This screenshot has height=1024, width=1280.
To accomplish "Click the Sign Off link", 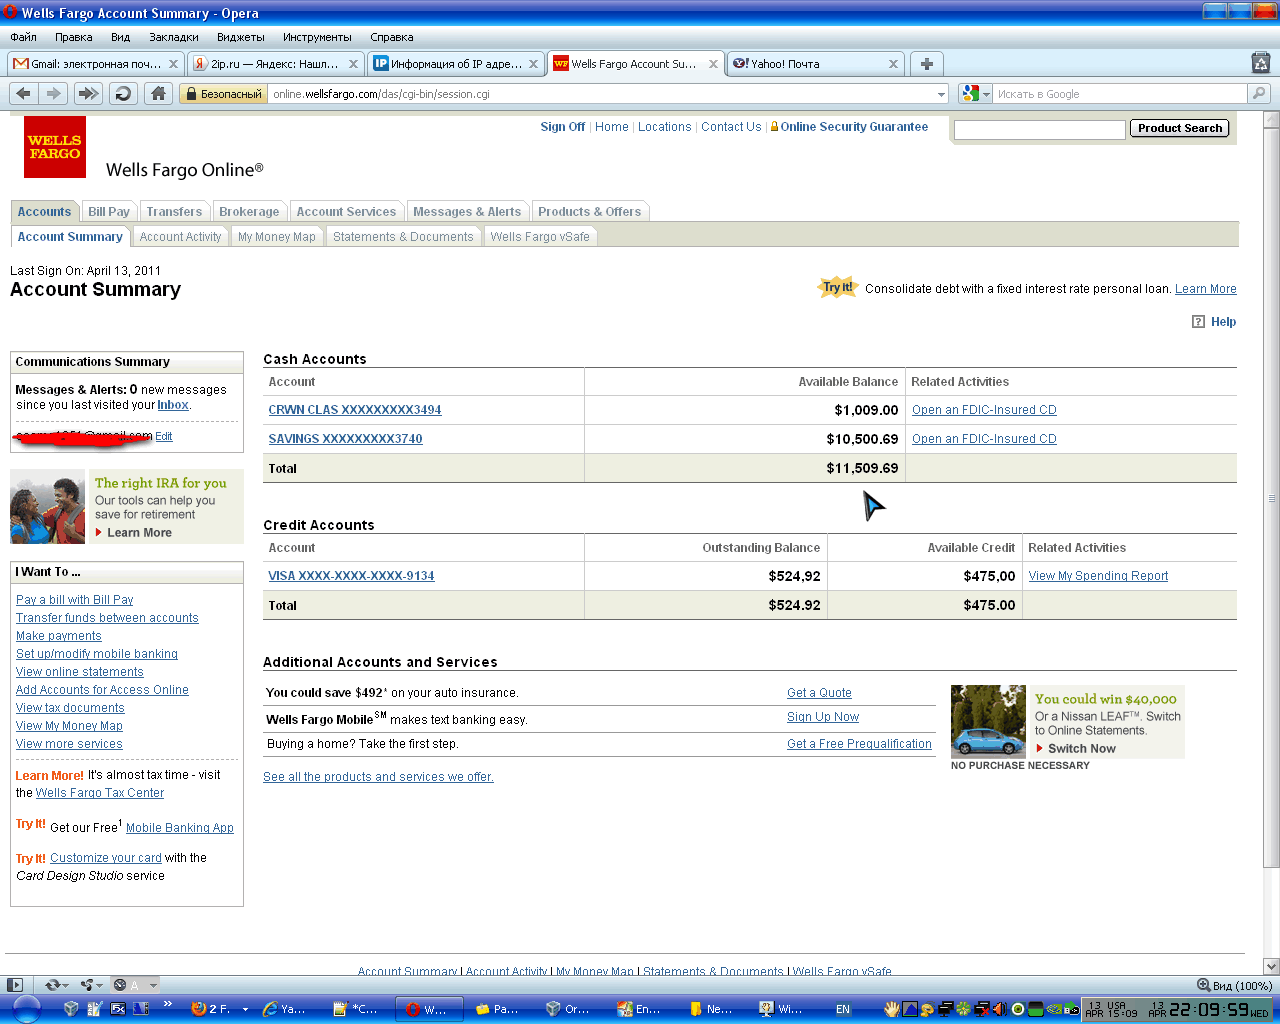I will coord(563,127).
